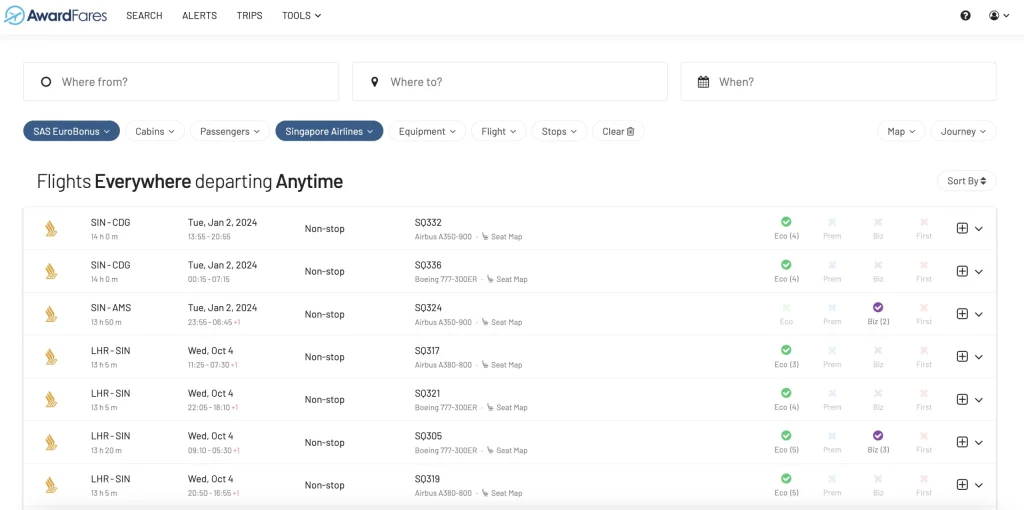Click the Eco (4) availability icon for SQ336
Viewport: 1024px width, 510px height.
coord(786,264)
